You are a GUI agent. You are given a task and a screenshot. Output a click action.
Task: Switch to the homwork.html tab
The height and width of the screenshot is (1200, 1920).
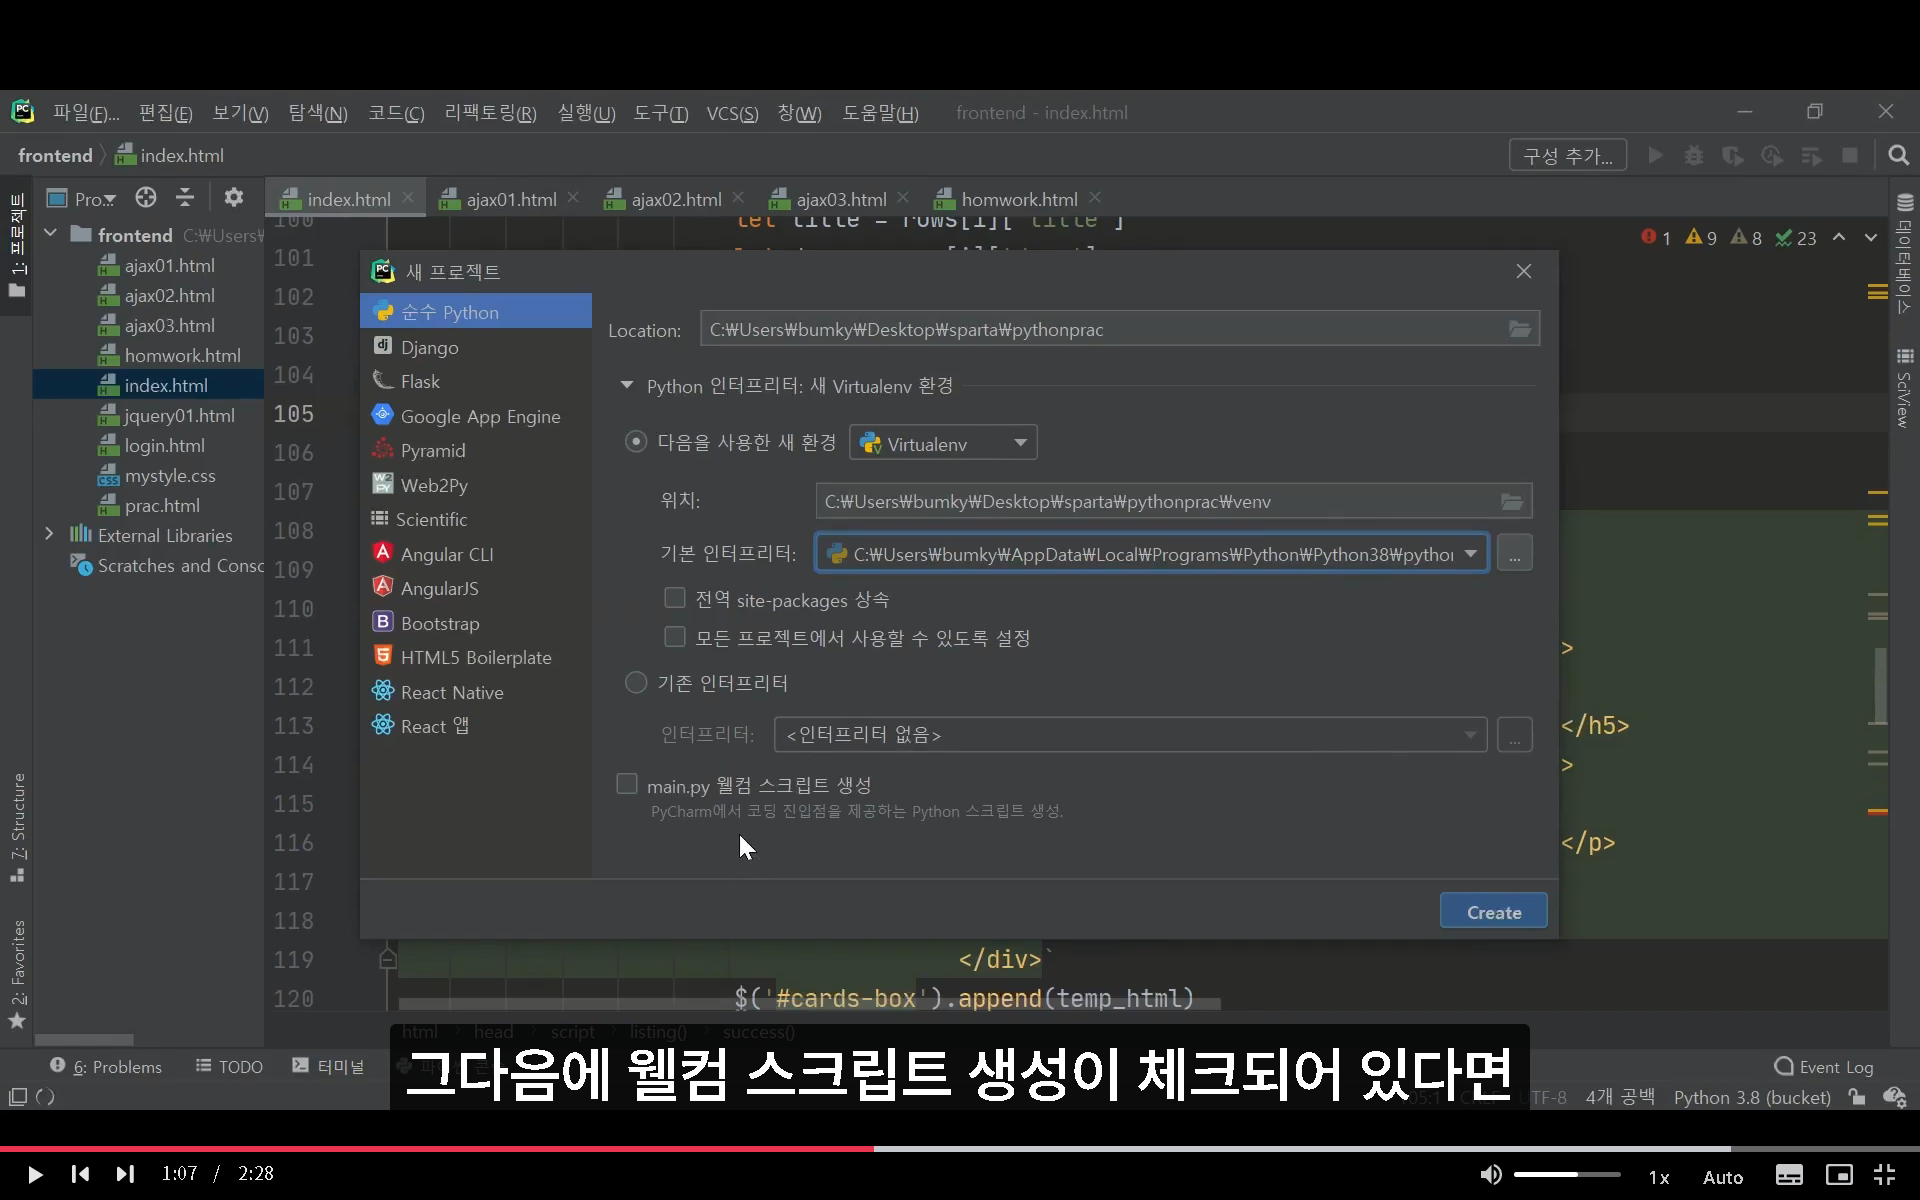(x=1019, y=199)
